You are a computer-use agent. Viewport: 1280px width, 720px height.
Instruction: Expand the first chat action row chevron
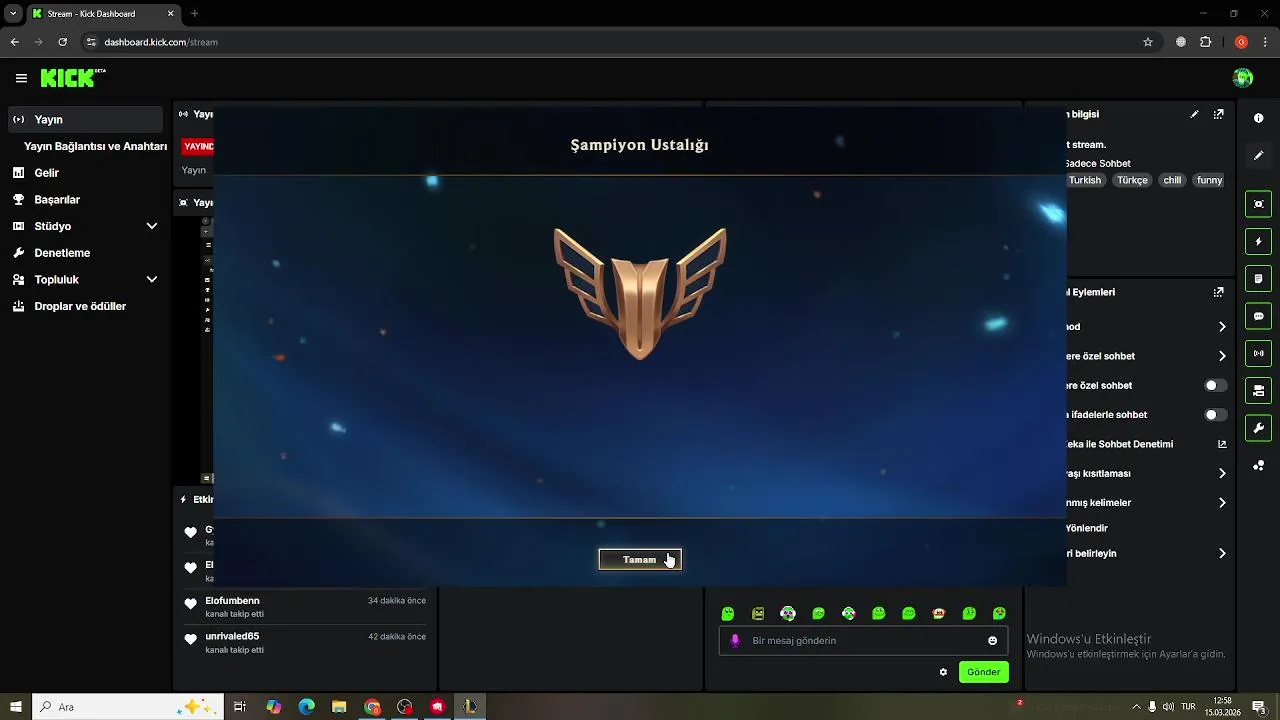coord(1222,327)
